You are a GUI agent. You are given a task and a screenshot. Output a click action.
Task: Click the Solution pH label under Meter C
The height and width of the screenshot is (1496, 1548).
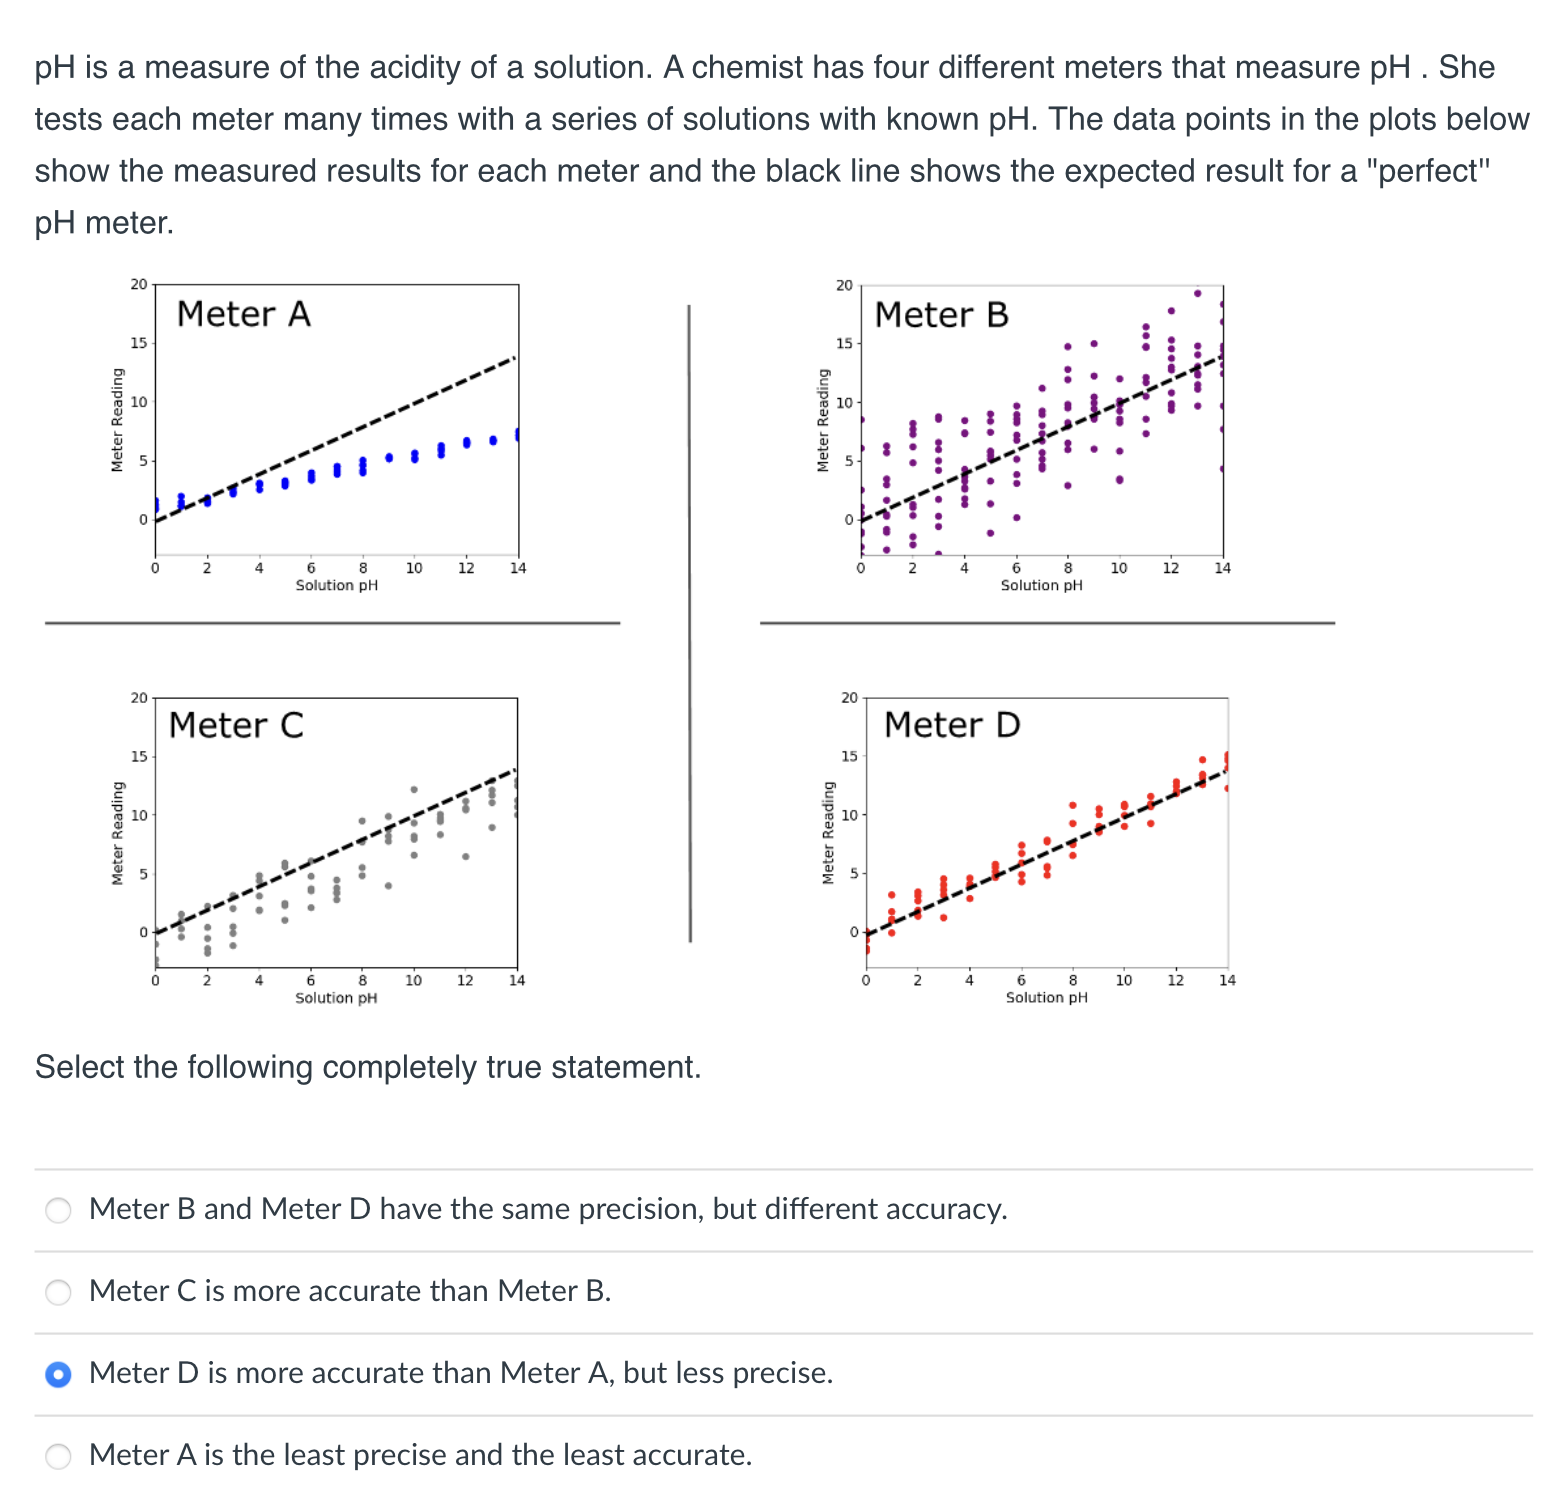334,998
